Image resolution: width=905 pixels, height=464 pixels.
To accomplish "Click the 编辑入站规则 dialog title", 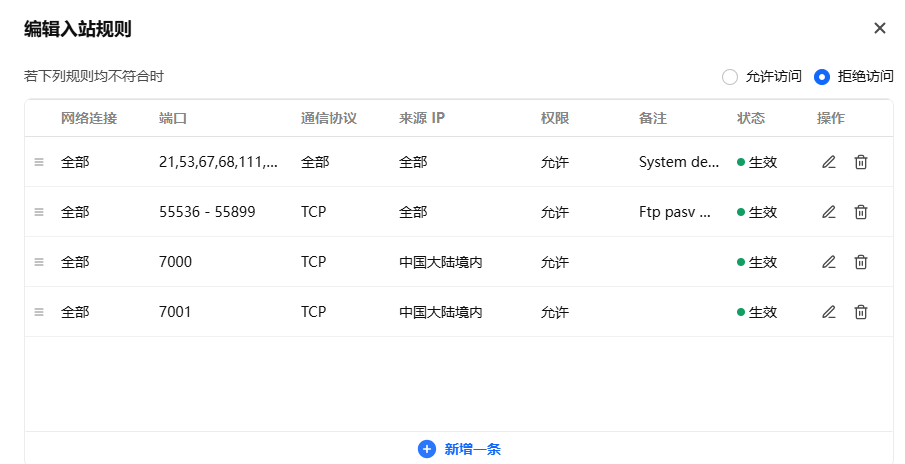I will pos(78,29).
